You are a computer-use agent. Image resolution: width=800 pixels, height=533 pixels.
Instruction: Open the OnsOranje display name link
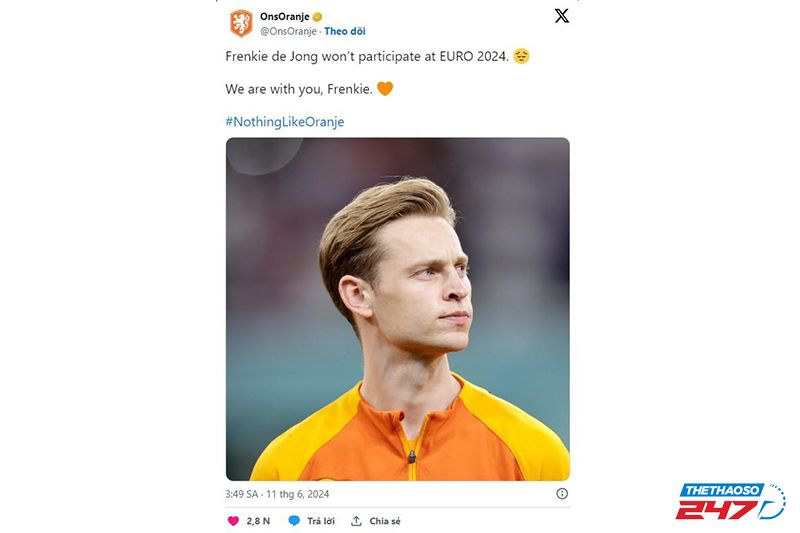pyautogui.click(x=284, y=17)
